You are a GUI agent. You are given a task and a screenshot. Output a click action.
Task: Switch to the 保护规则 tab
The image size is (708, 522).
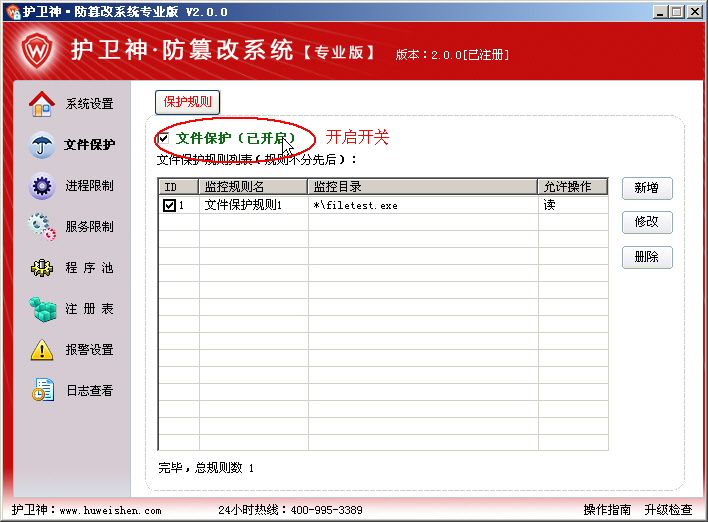coord(187,102)
